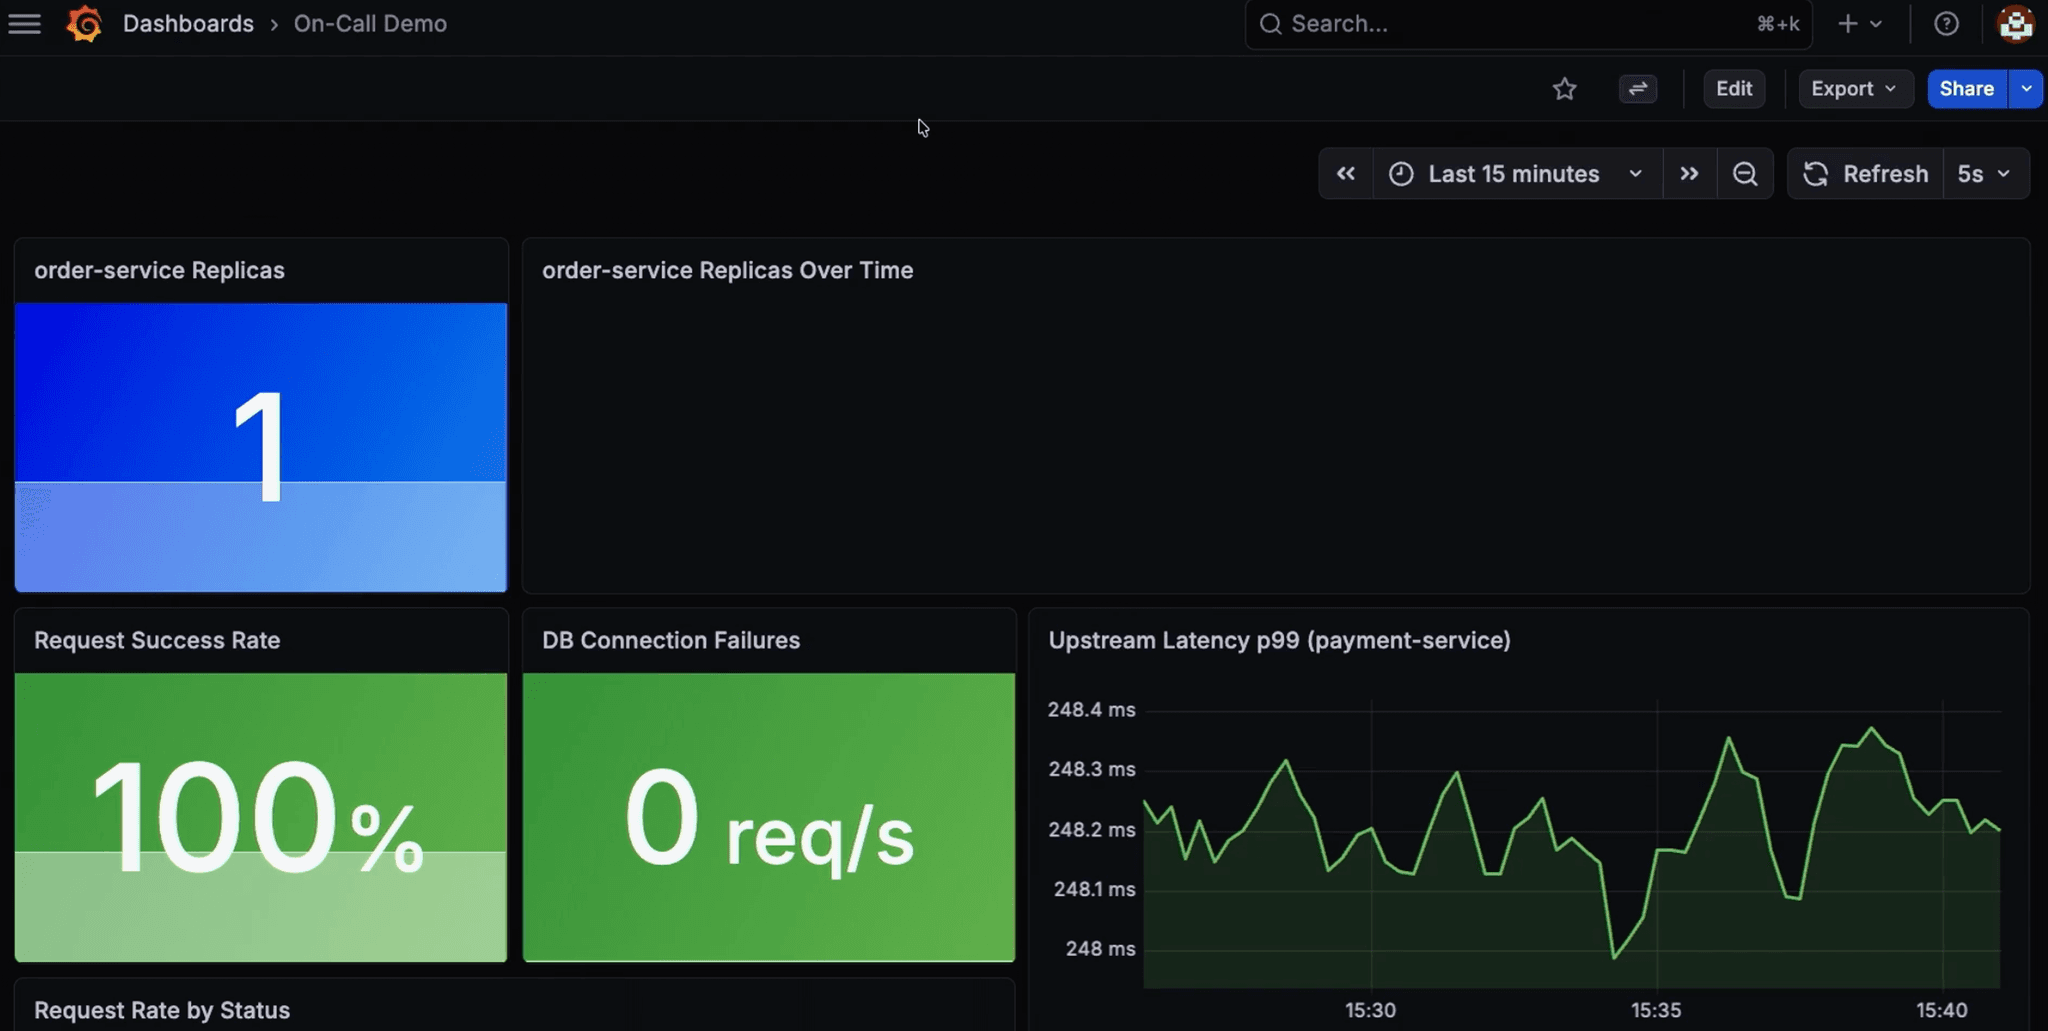Click the 15:35 time axis label

(x=1656, y=1010)
